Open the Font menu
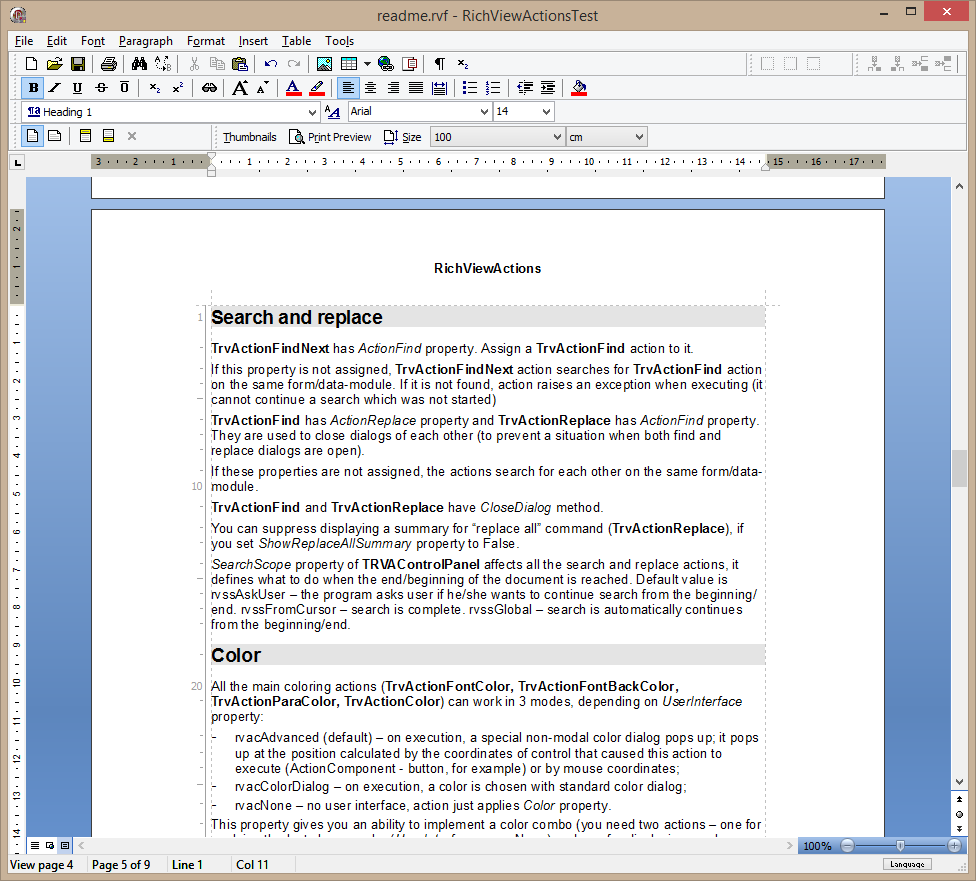The width and height of the screenshot is (976, 881). tap(93, 41)
